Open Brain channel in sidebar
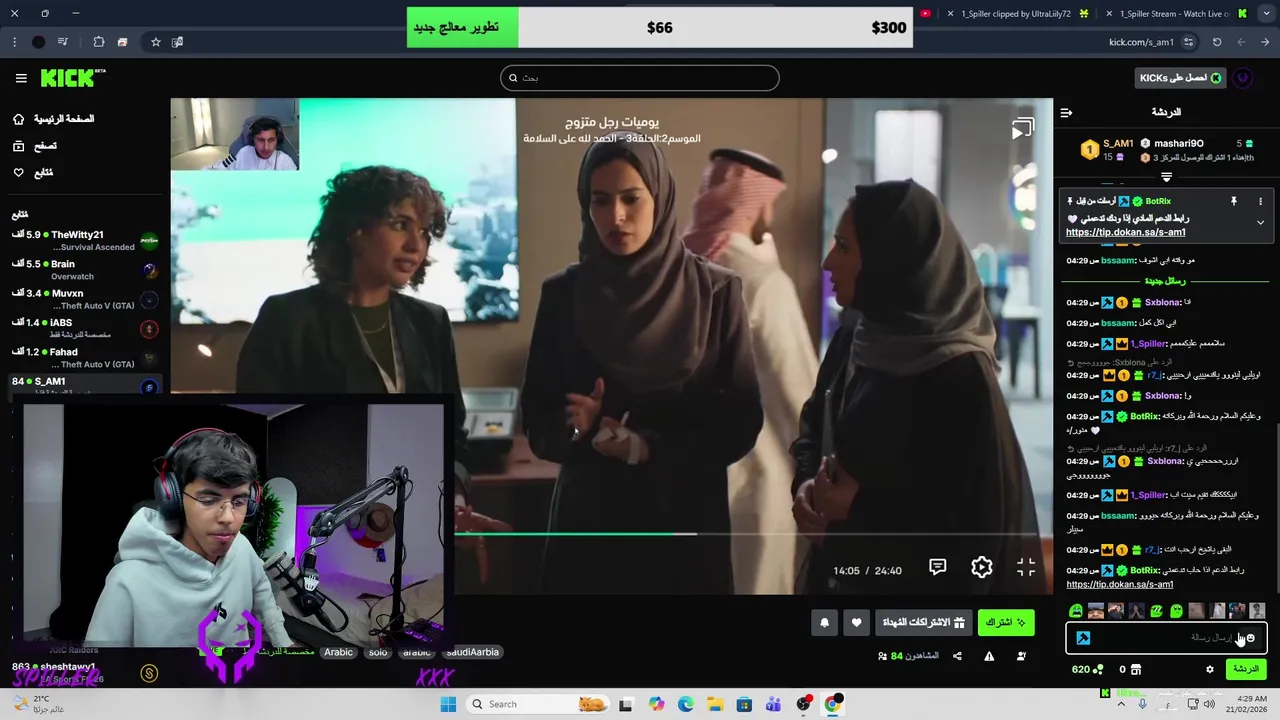This screenshot has height=720, width=1280. [85, 270]
